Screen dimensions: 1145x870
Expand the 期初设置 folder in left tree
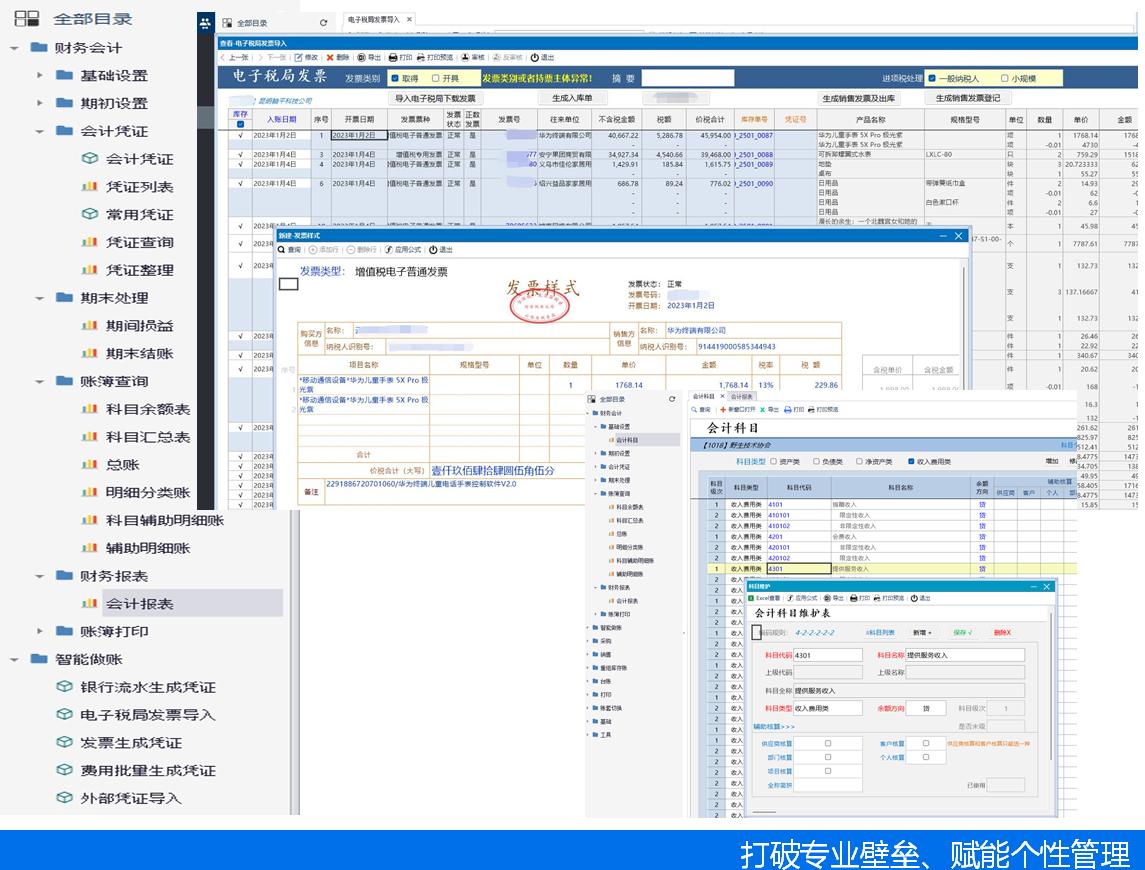coord(39,103)
